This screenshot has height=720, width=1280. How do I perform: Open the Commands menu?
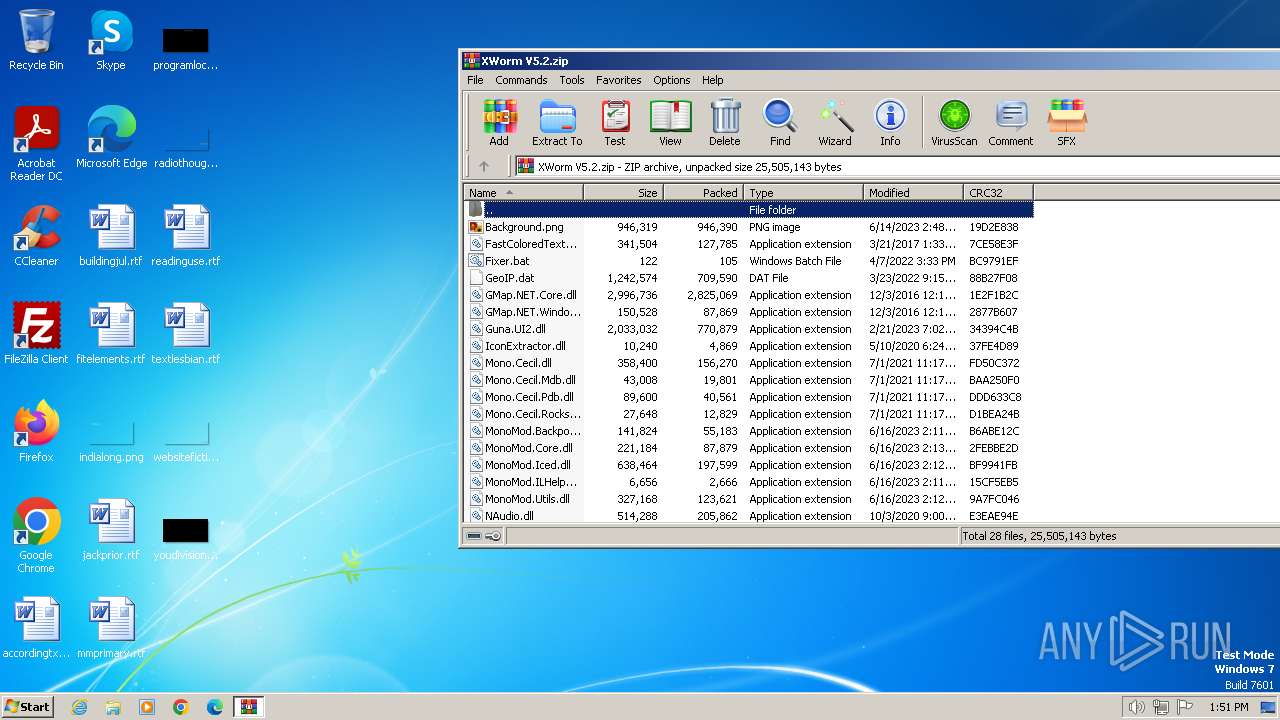[x=521, y=80]
